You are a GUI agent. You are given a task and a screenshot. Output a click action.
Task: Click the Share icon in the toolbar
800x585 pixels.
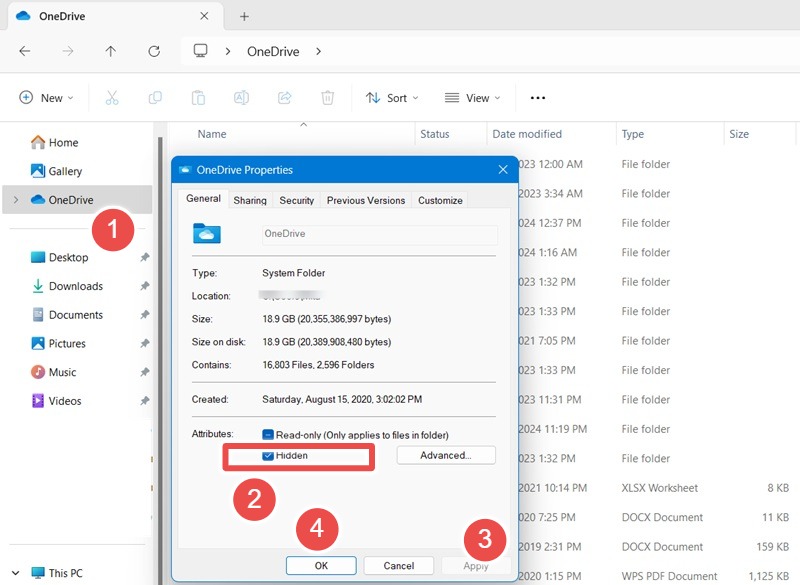(284, 97)
